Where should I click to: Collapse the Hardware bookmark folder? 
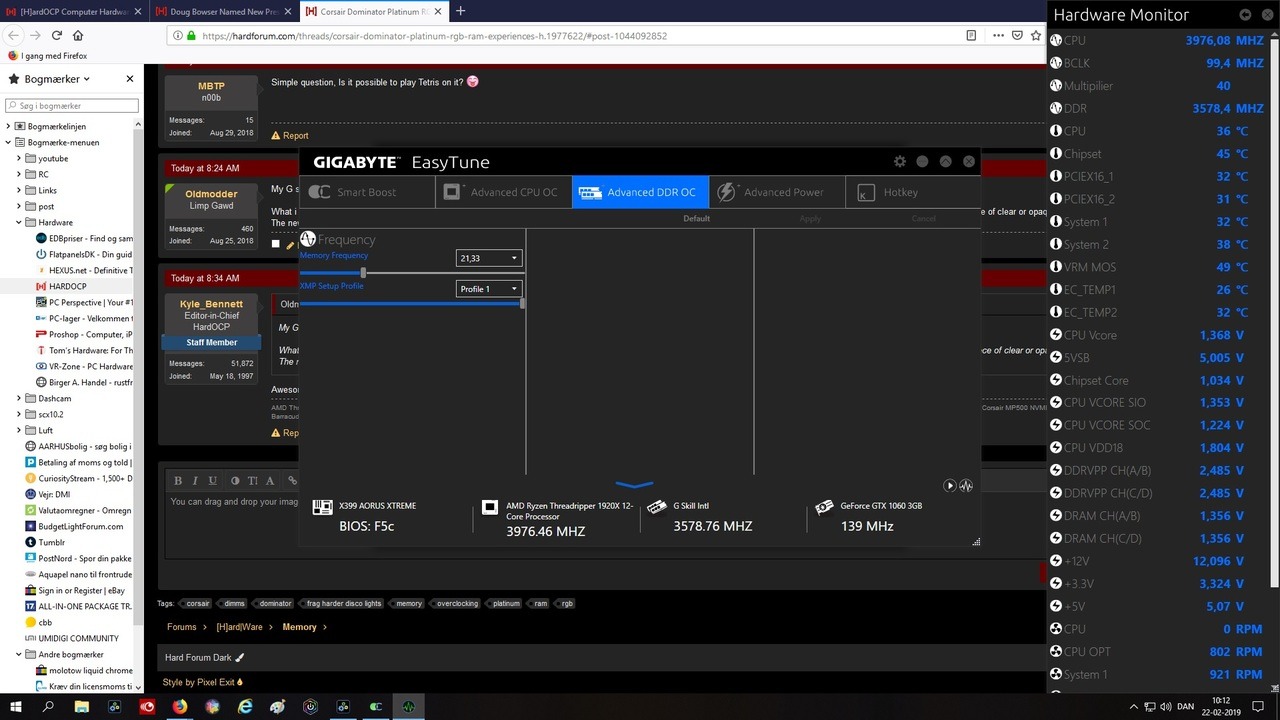coord(18,222)
